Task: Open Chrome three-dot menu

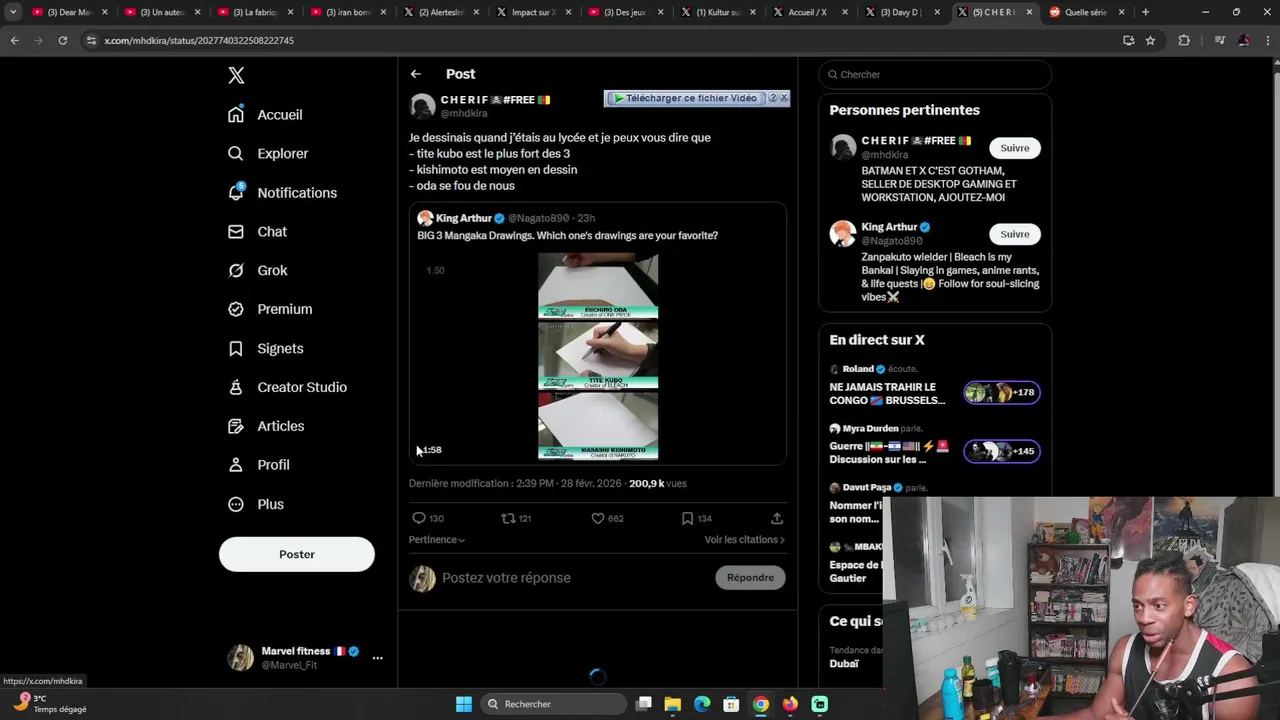Action: [x=1268, y=40]
